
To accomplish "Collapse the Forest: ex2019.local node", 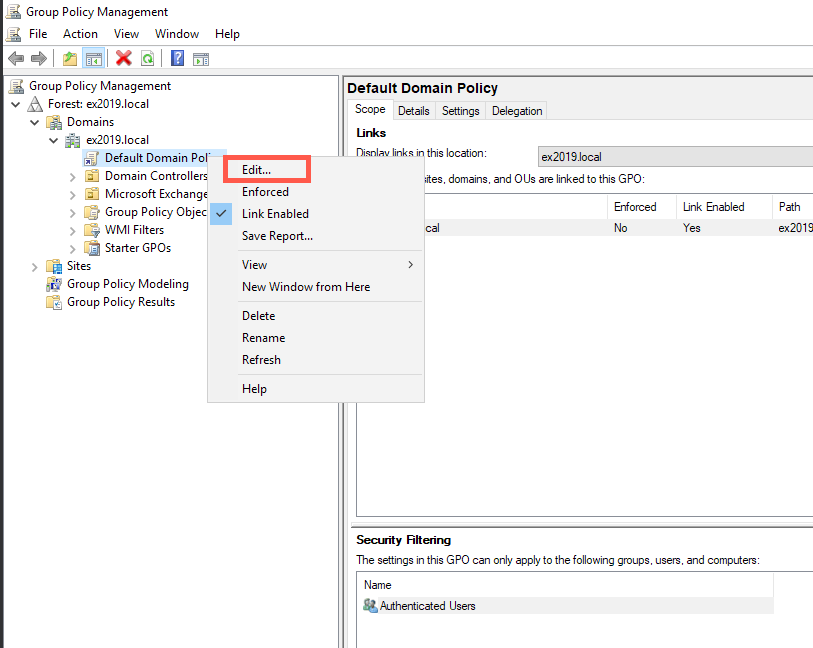I will coord(16,104).
